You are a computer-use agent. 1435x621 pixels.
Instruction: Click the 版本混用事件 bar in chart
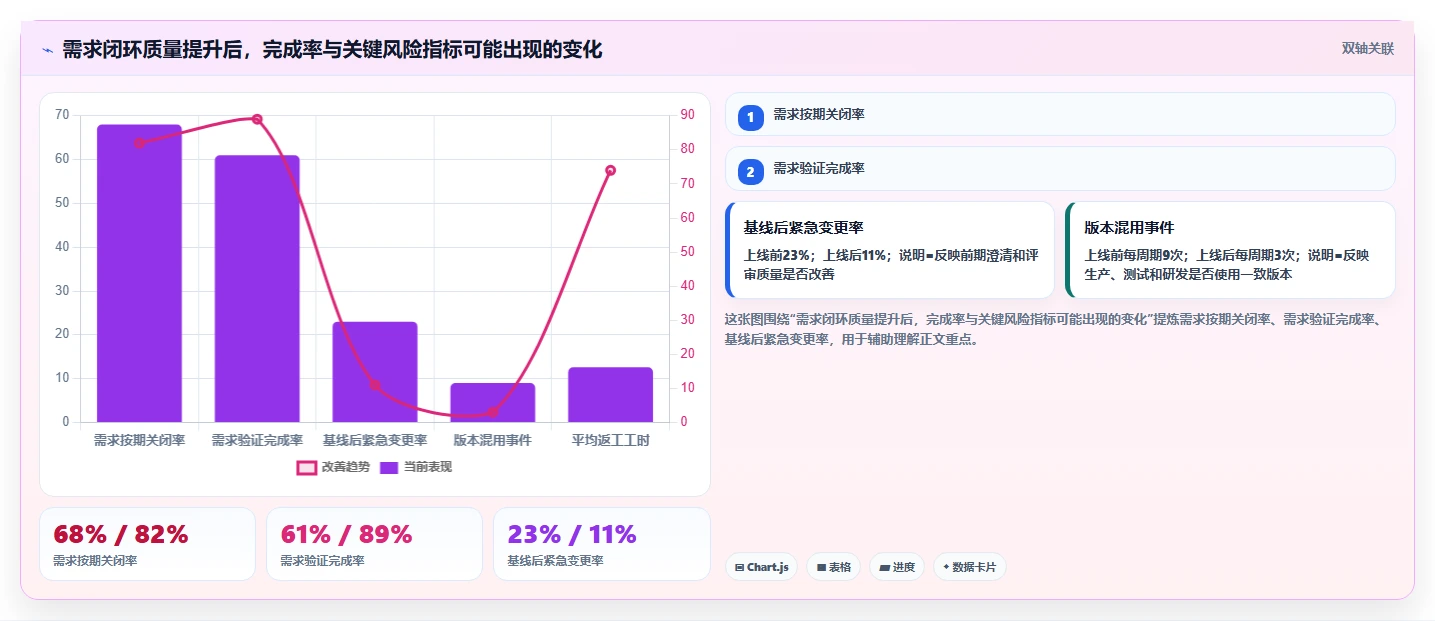coord(493,403)
